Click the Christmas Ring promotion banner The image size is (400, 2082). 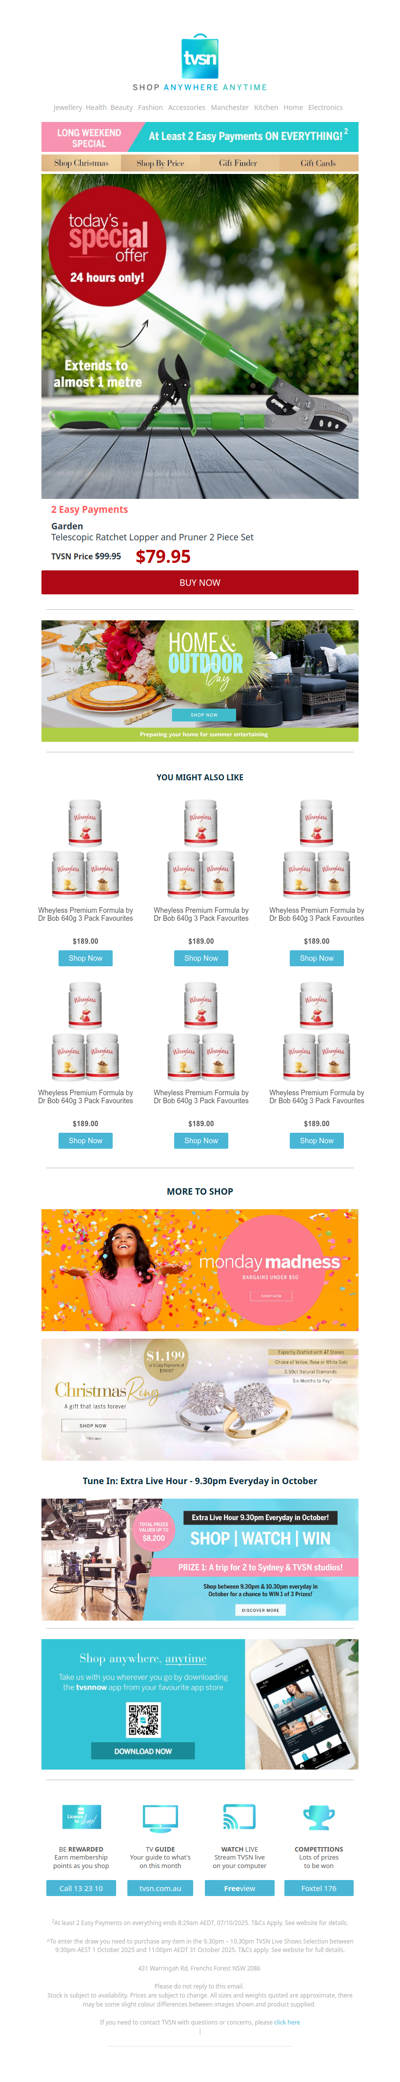(200, 1400)
